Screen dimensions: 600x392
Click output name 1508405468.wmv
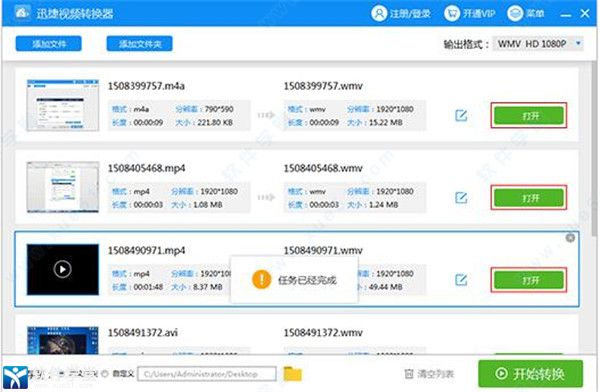coord(323,168)
